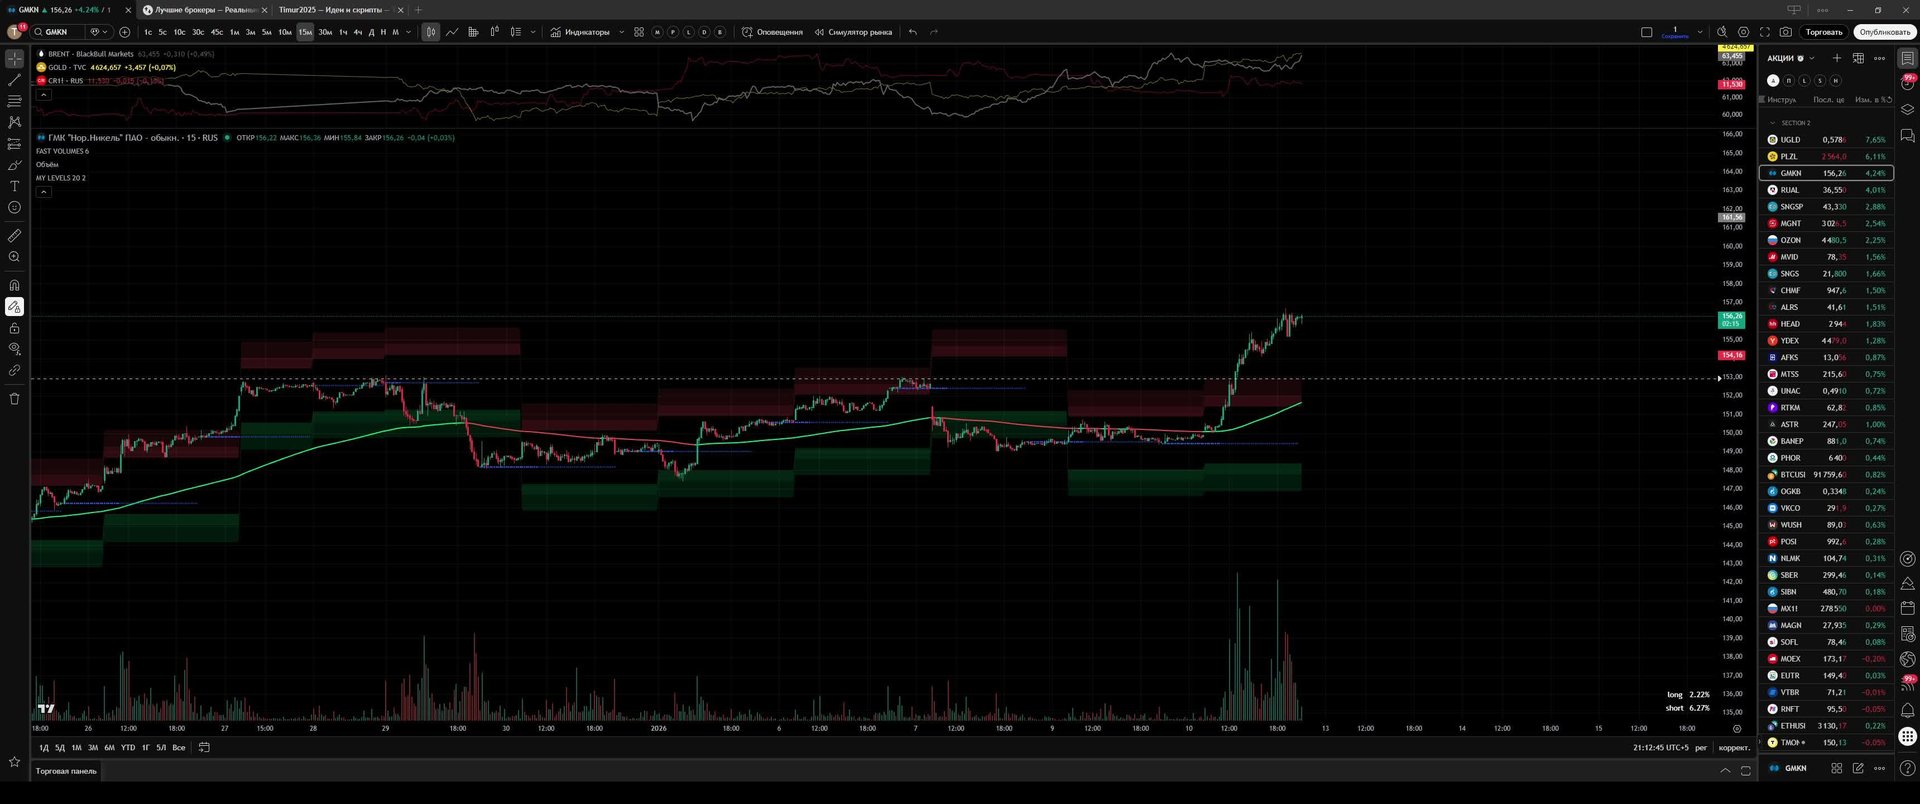
Task: Expand saved layout dropdown arrow
Action: pyautogui.click(x=1699, y=32)
